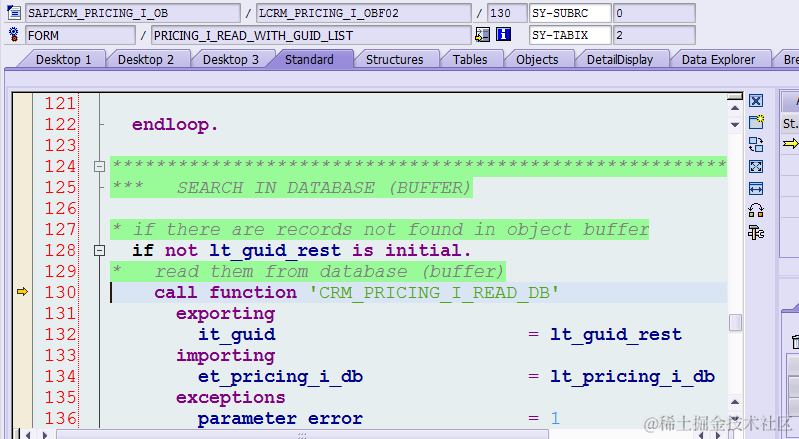The width and height of the screenshot is (799, 439).
Task: Click the editor split handle above the scrollbar
Action: (735, 96)
